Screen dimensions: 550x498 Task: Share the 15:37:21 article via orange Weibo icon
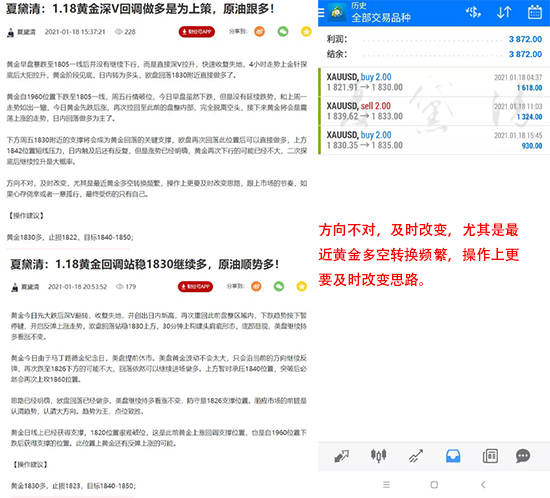[x=260, y=32]
